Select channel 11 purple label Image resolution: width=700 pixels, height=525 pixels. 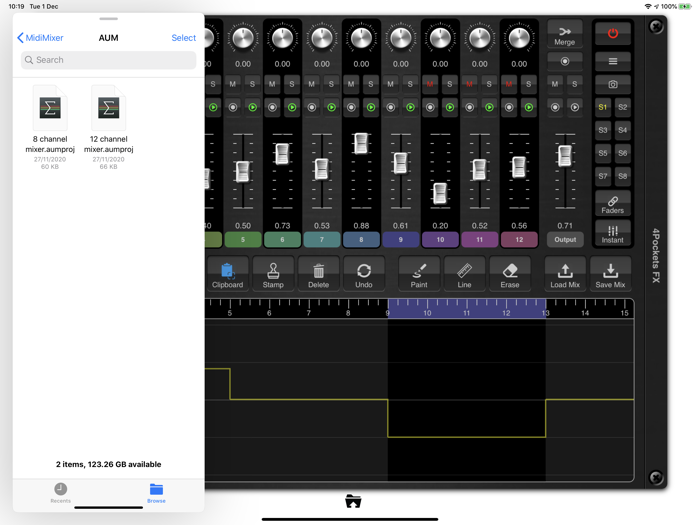coord(479,240)
